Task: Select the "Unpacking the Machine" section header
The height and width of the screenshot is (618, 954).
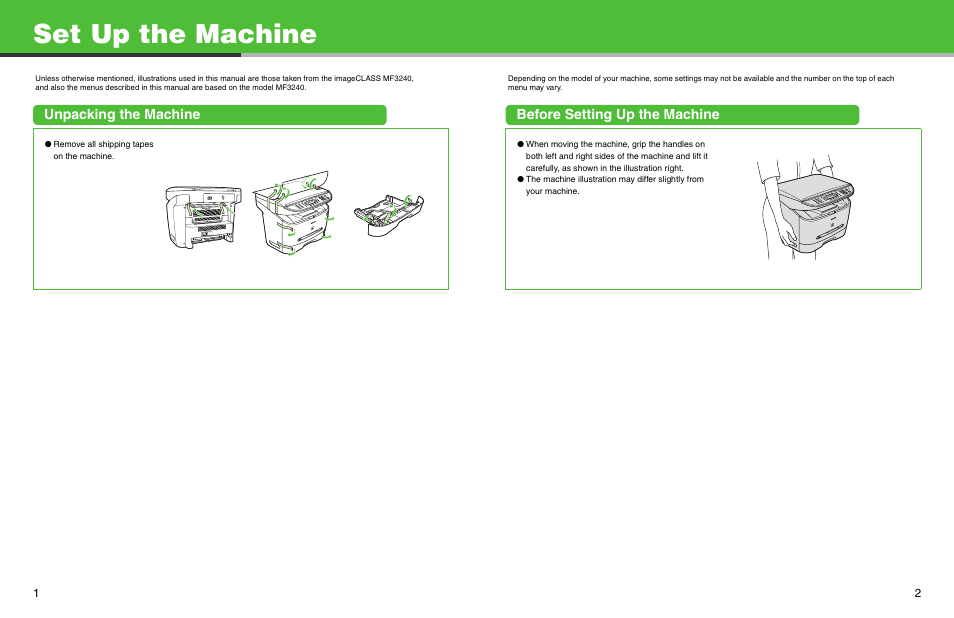Action: 122,115
